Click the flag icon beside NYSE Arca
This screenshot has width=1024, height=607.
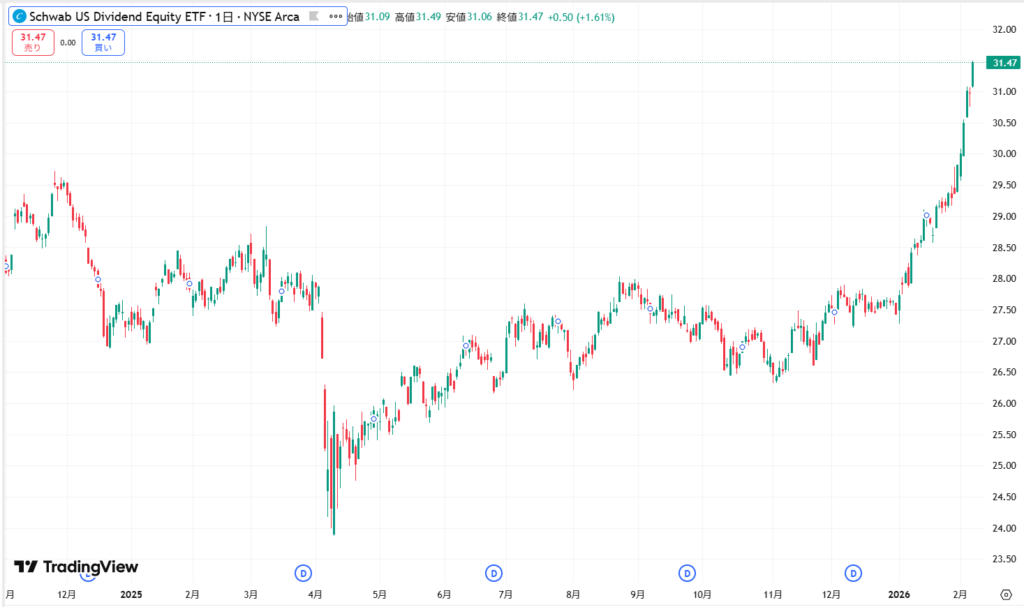pos(315,17)
